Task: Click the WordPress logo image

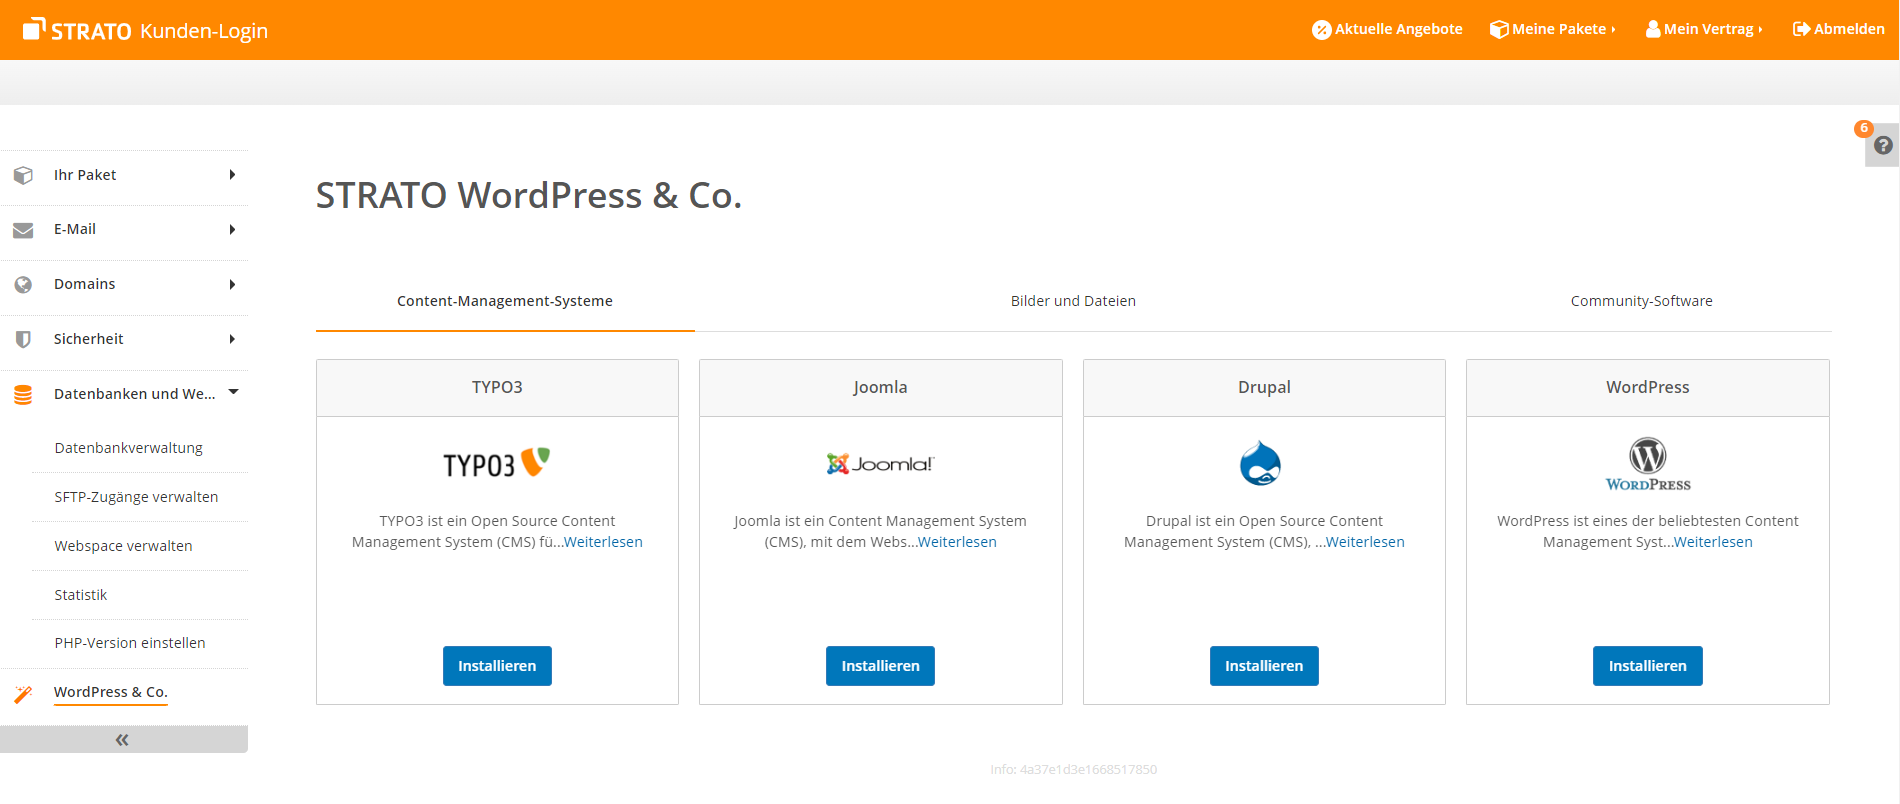Action: 1648,464
